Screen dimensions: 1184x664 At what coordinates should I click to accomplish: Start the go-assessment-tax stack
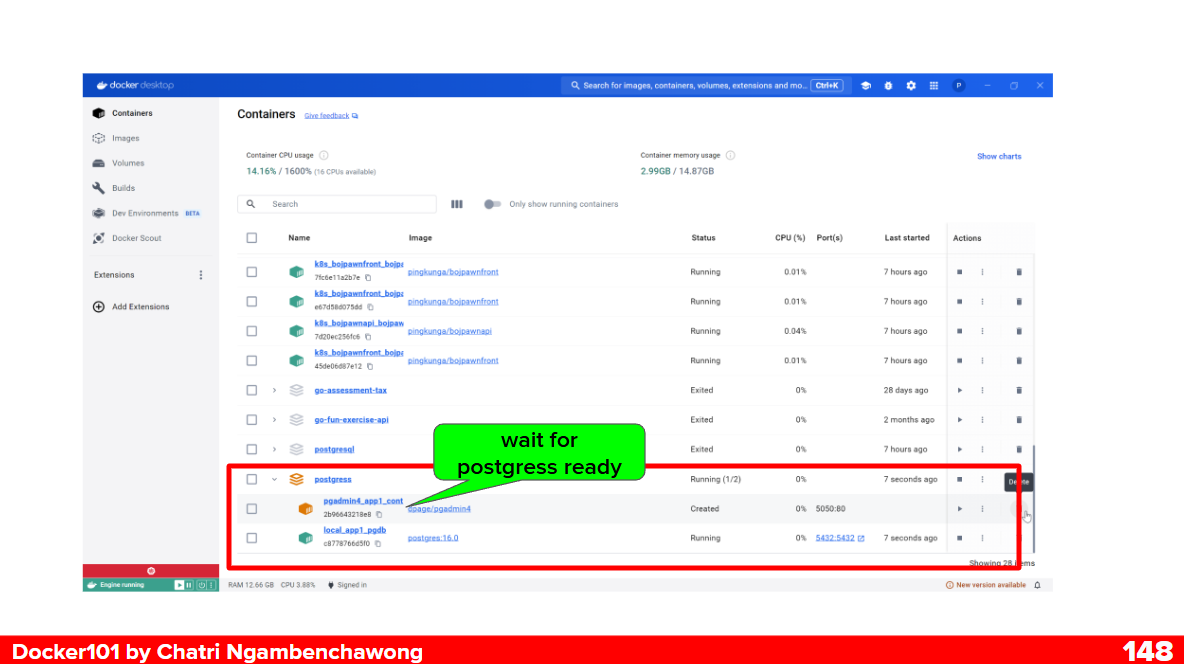(960, 391)
